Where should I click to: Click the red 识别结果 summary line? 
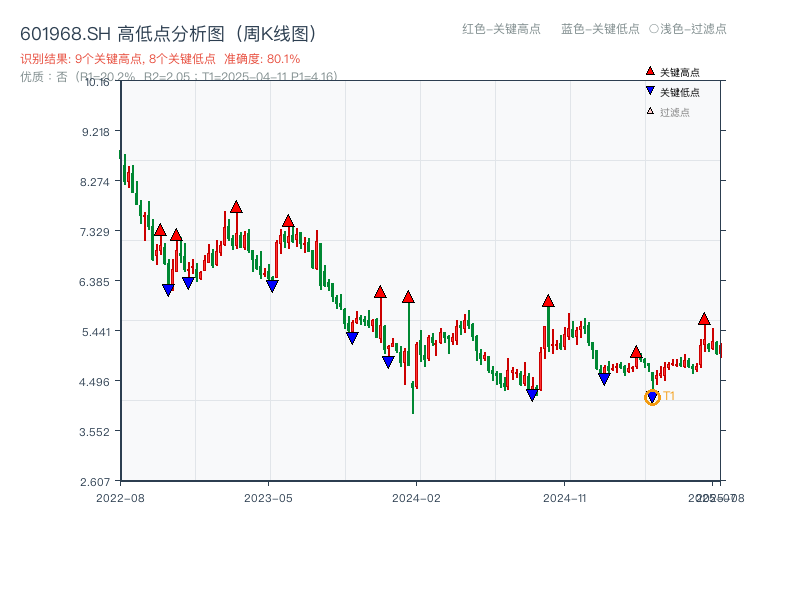tap(160, 59)
